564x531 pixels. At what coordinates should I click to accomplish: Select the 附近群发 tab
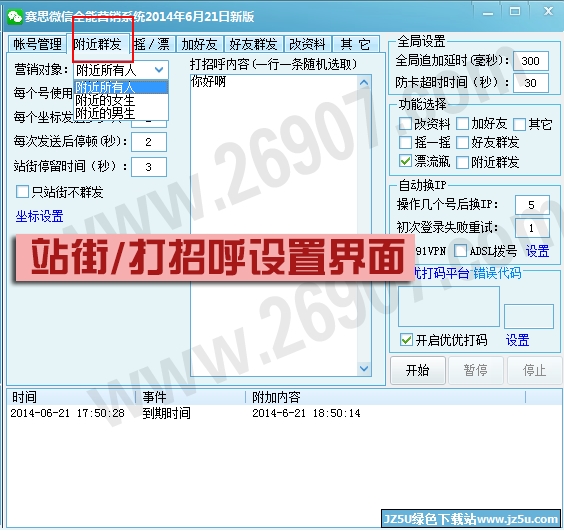(x=97, y=44)
